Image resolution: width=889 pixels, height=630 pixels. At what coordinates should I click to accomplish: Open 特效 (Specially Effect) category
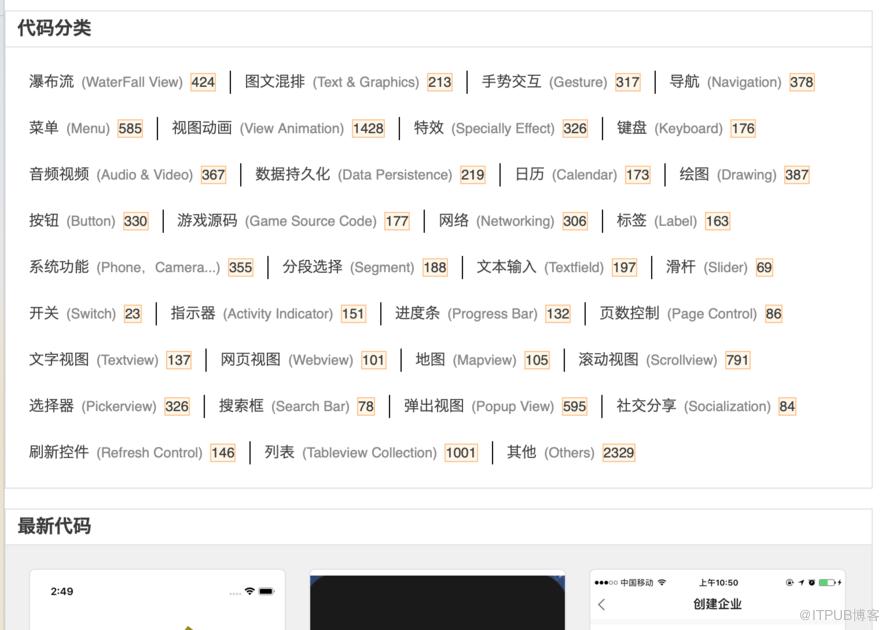[x=484, y=128]
